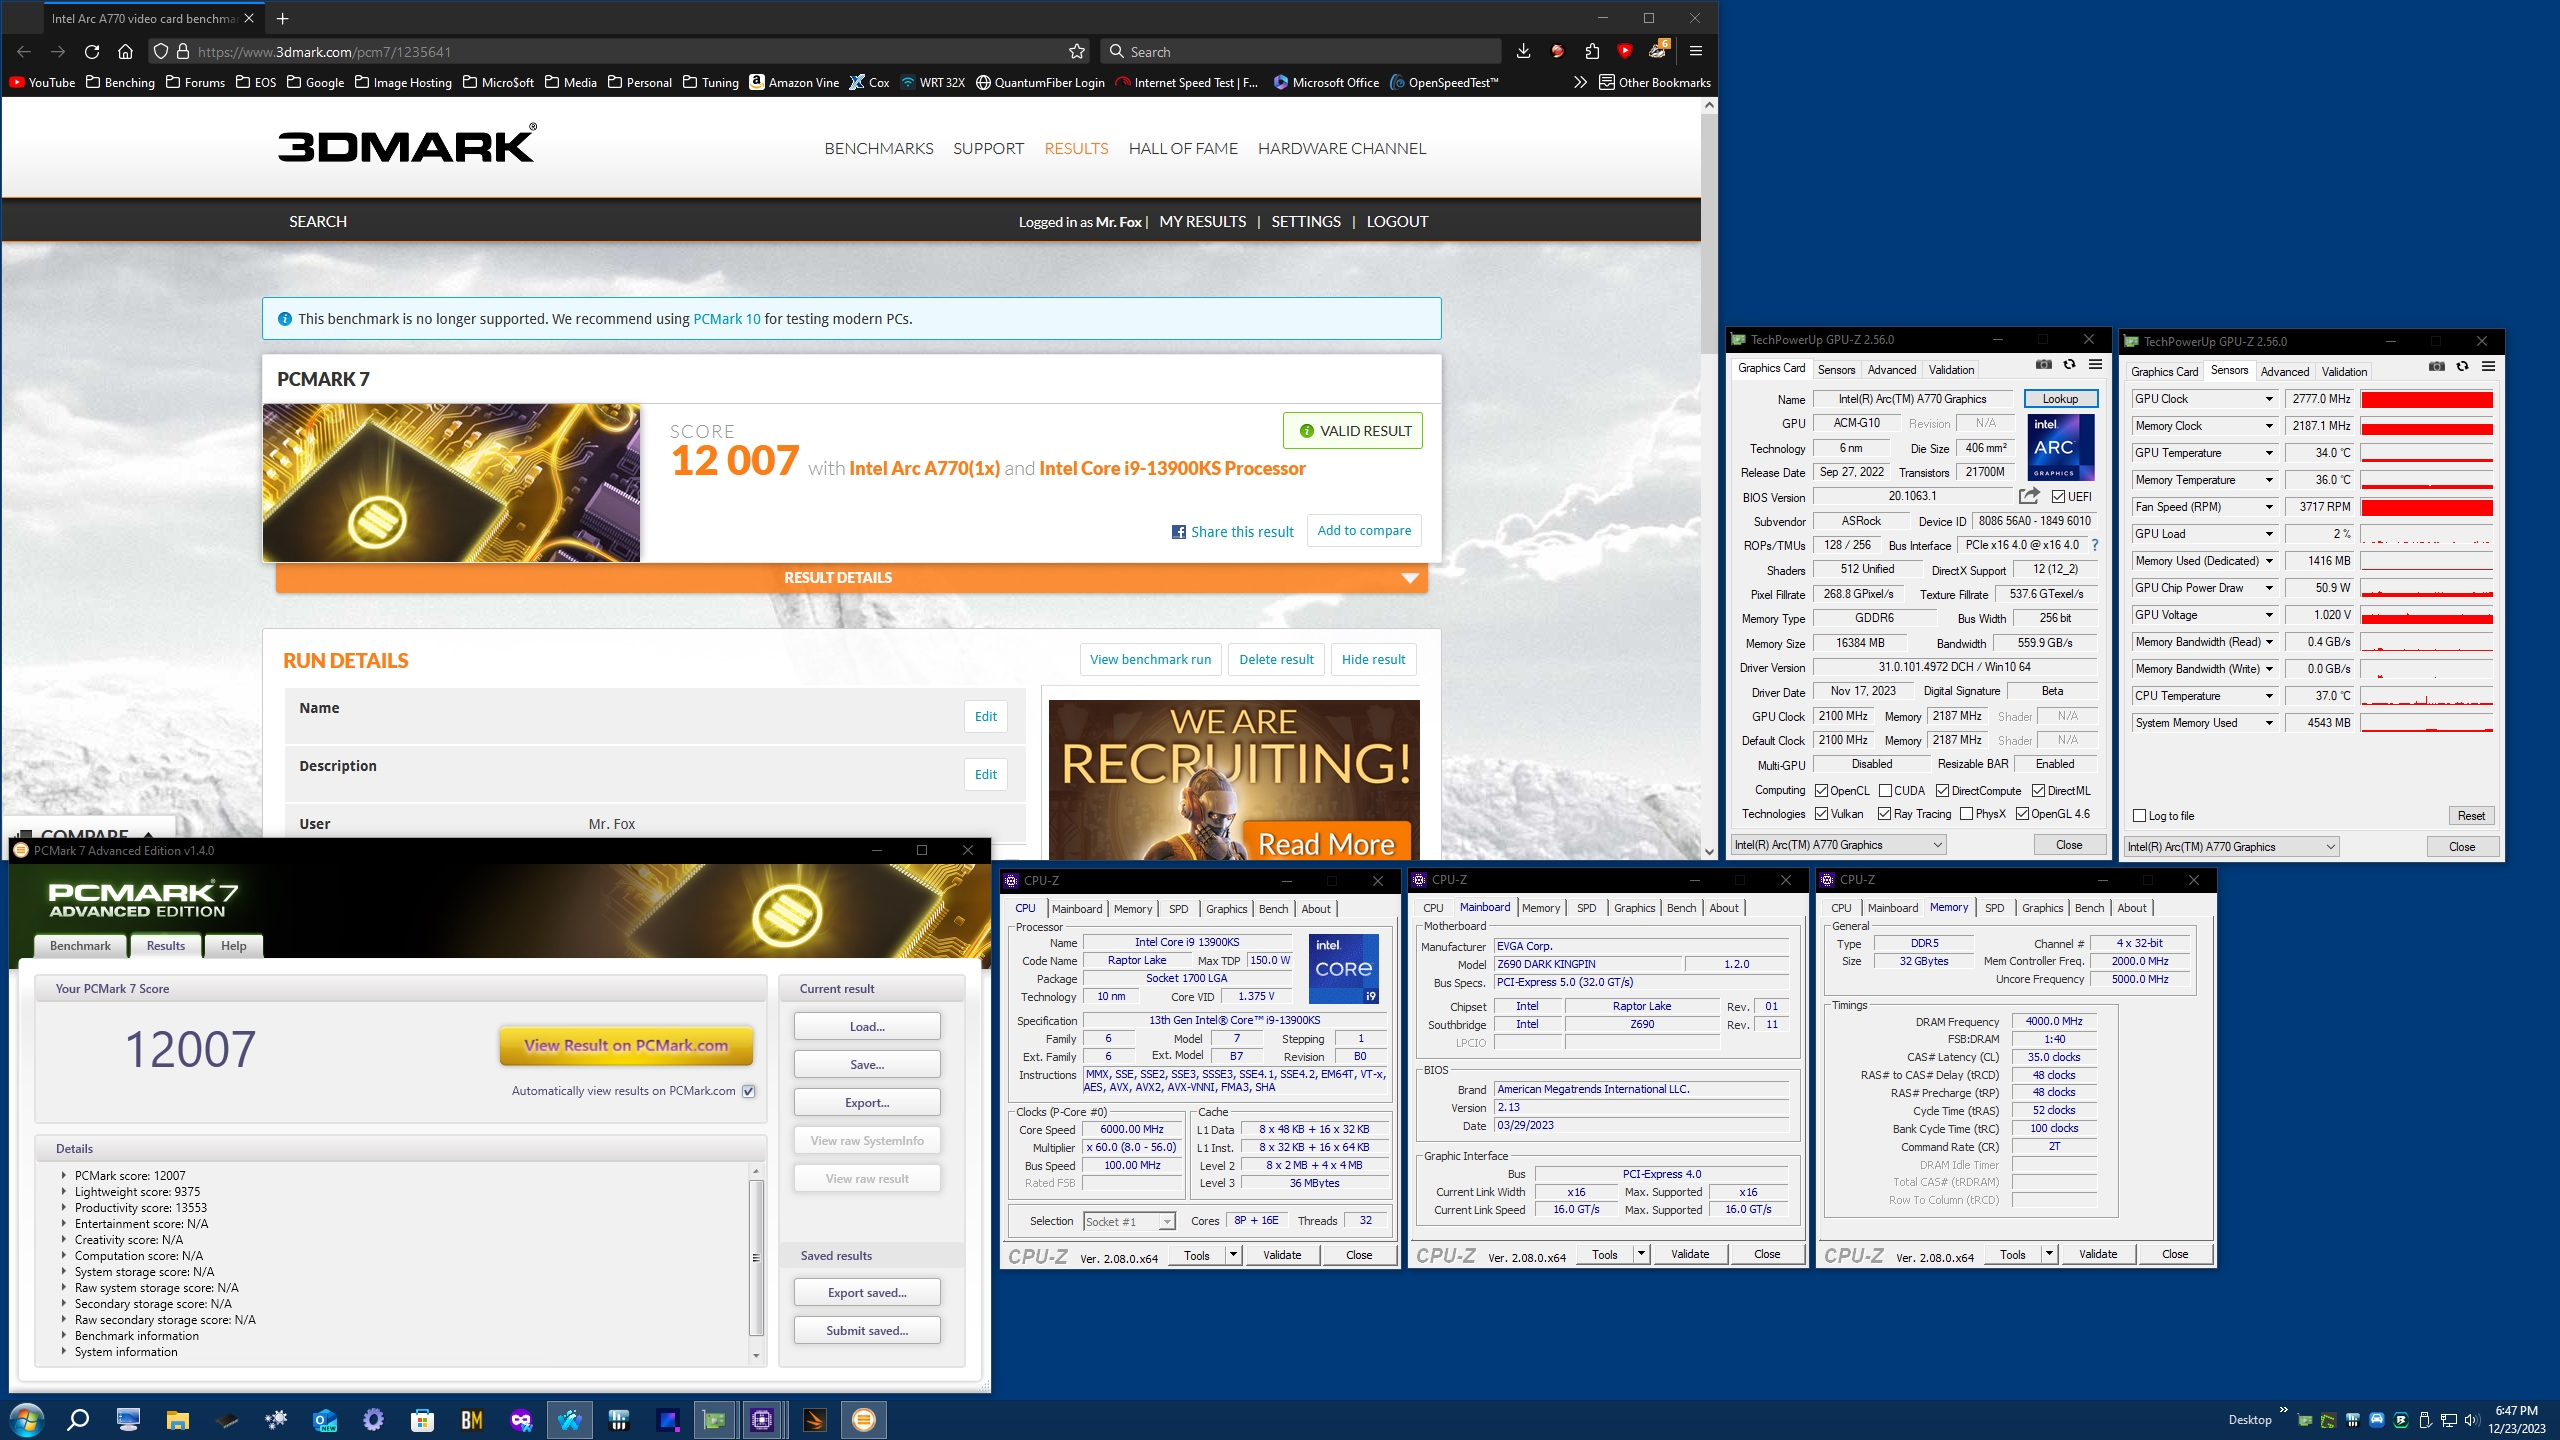
Task: Toggle the UEFI checkbox in GPU-Z
Action: pyautogui.click(x=2058, y=497)
